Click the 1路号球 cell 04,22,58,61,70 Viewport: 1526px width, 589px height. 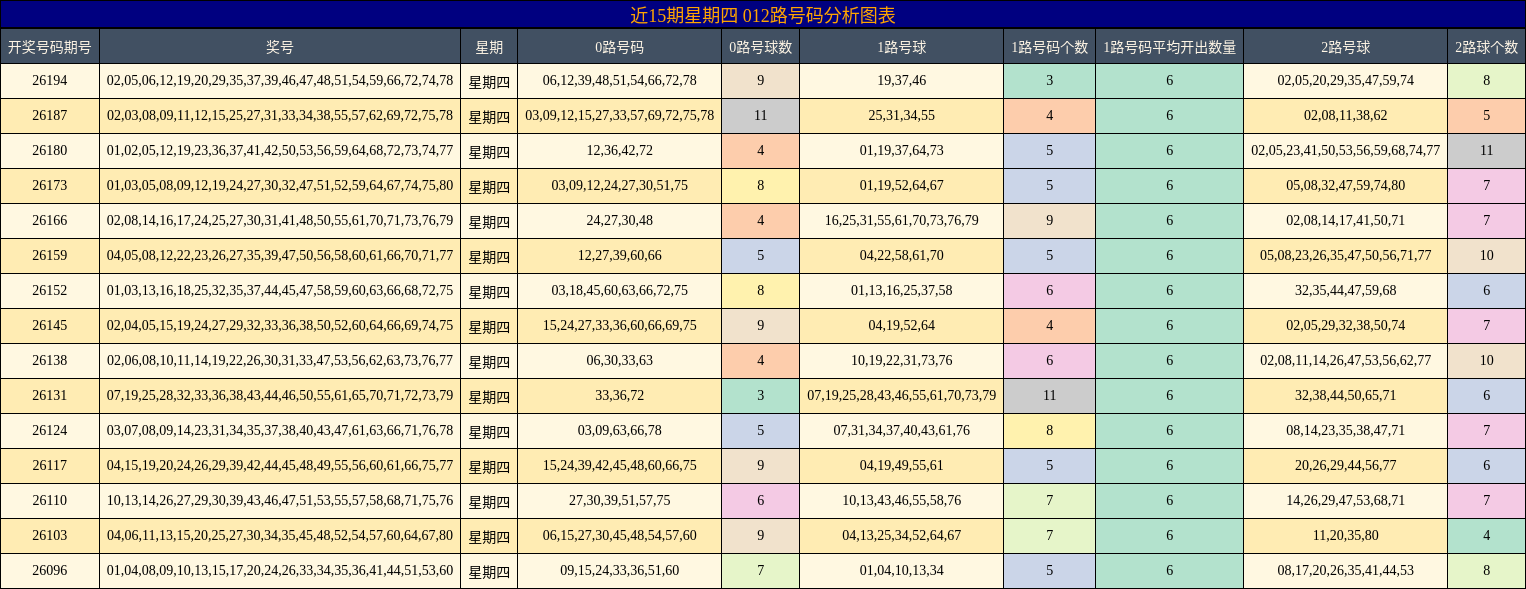click(x=901, y=256)
